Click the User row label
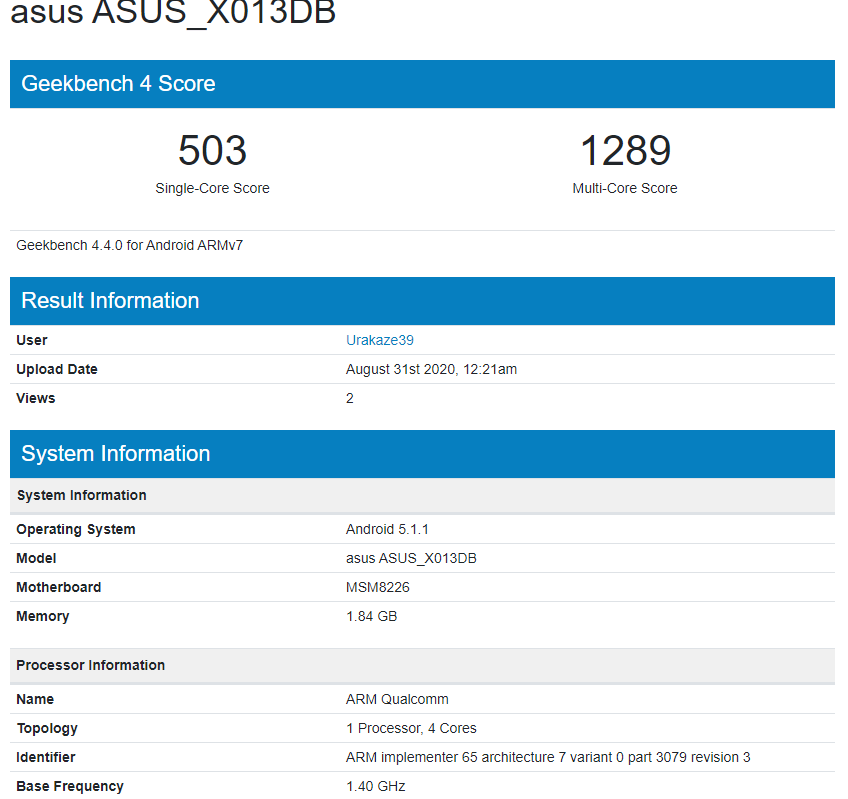The width and height of the screenshot is (848, 799). point(32,340)
